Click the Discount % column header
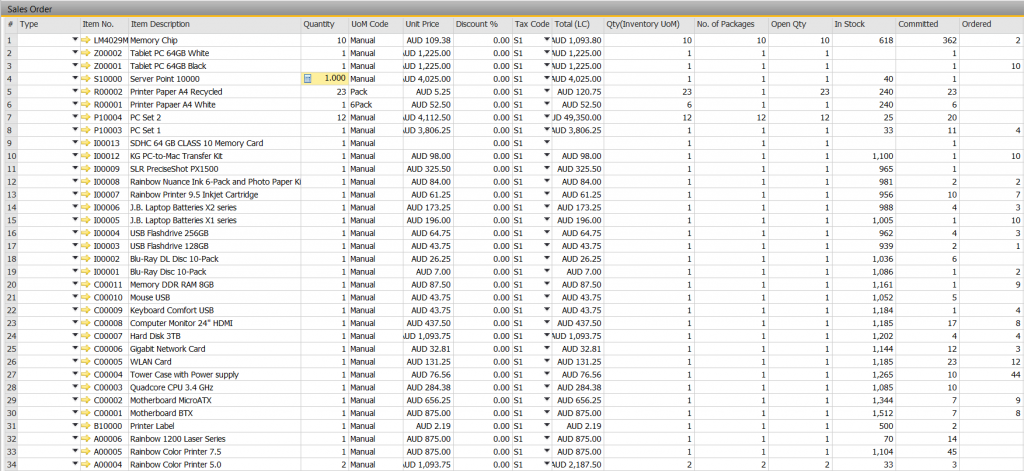This screenshot has width=1024, height=471. pyautogui.click(x=475, y=23)
